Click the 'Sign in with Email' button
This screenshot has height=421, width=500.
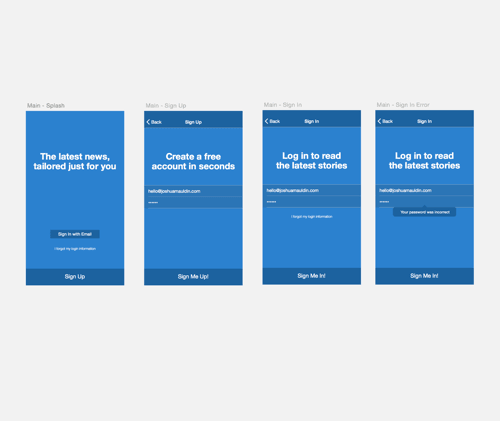75,234
